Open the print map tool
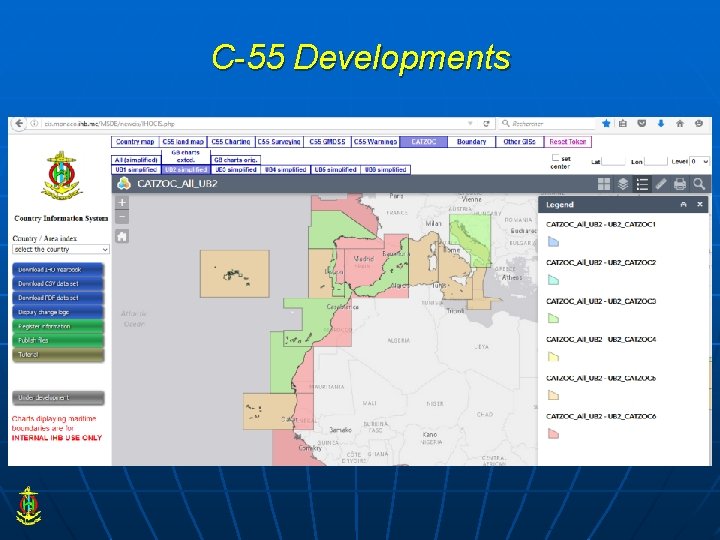720x540 pixels. click(x=680, y=184)
